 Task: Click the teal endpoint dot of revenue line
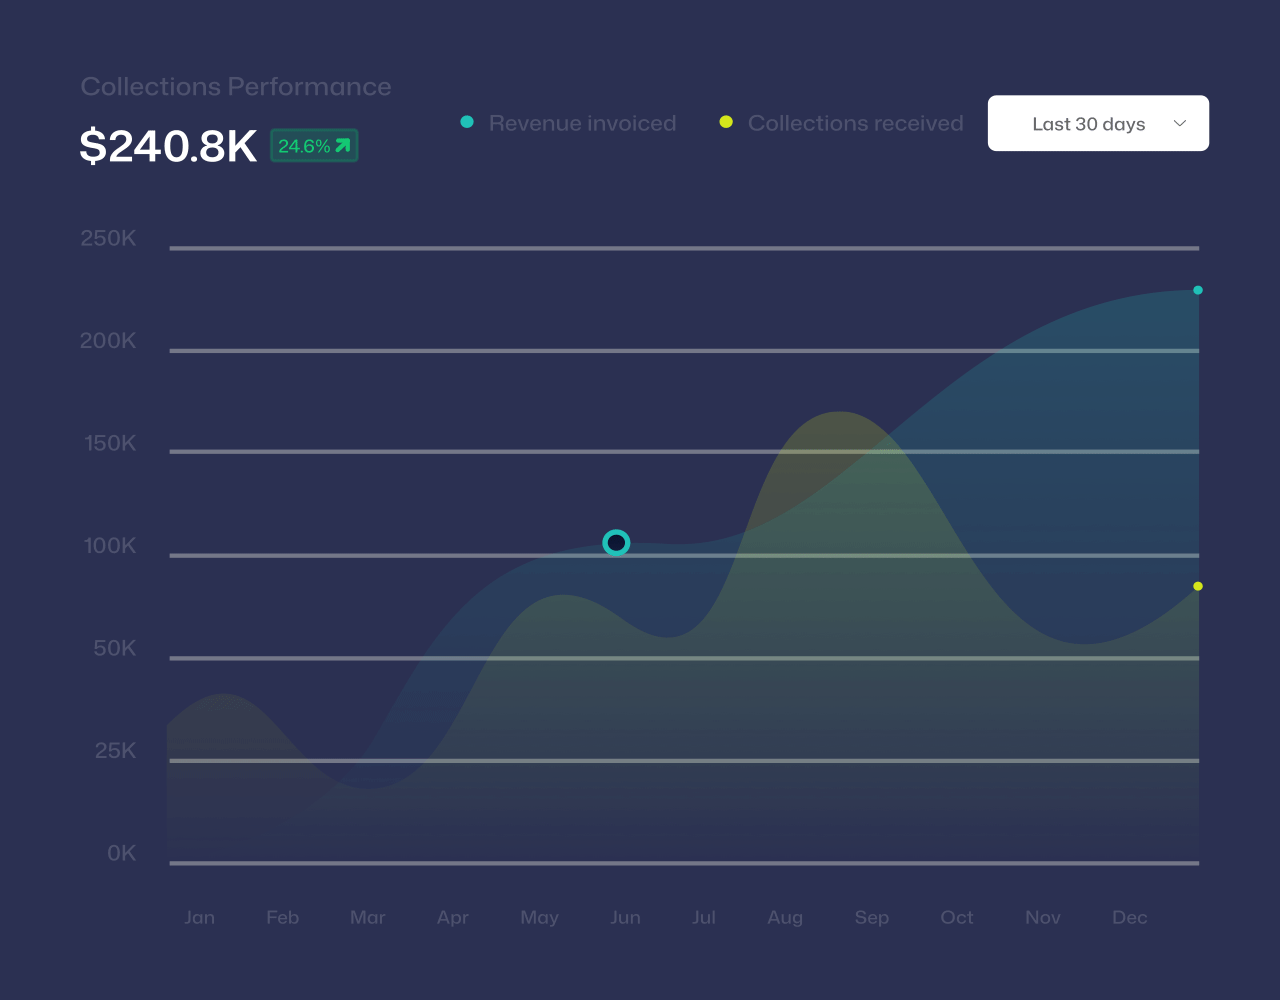coord(1198,290)
